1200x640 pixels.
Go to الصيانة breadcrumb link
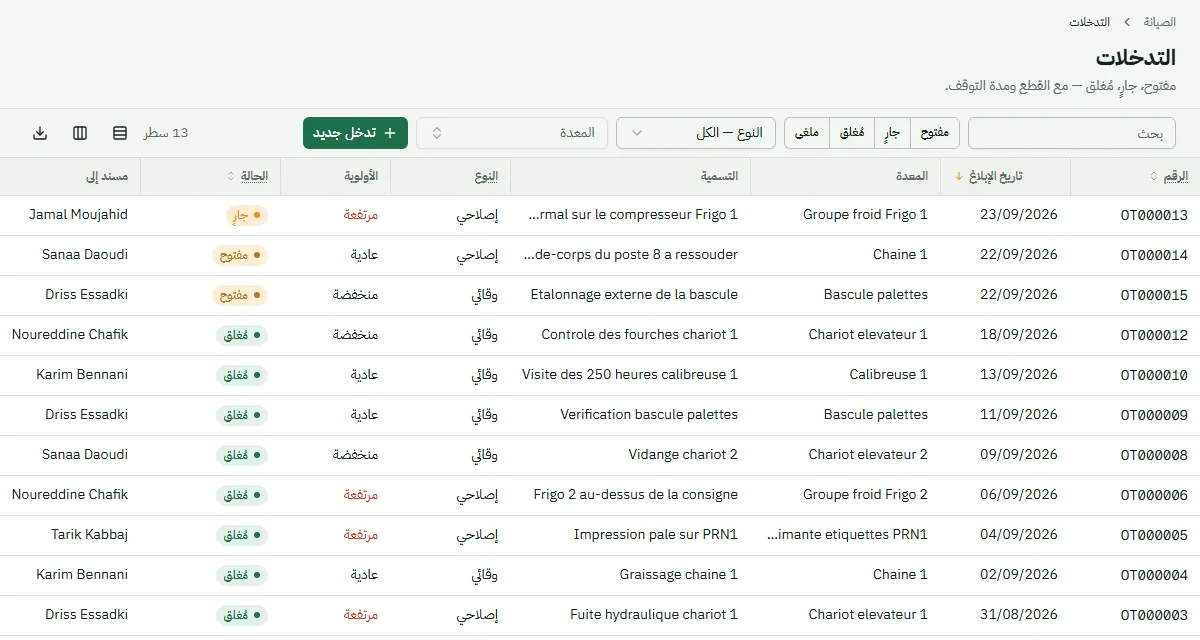click(x=1160, y=22)
